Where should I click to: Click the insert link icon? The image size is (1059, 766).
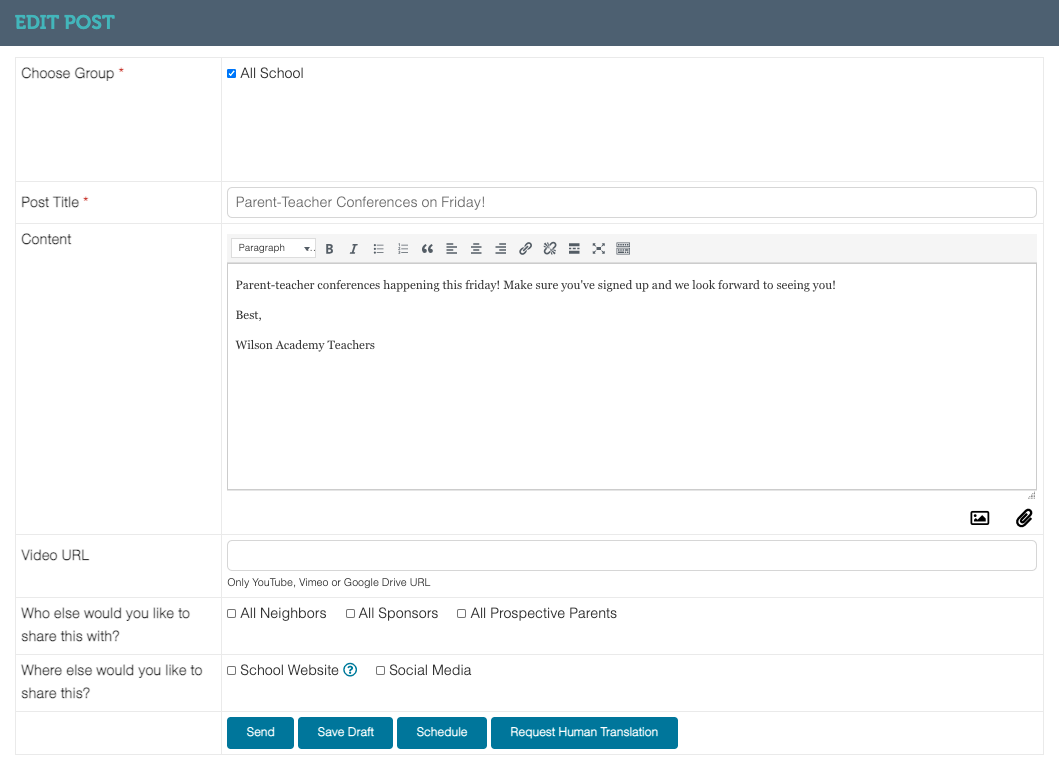click(525, 249)
